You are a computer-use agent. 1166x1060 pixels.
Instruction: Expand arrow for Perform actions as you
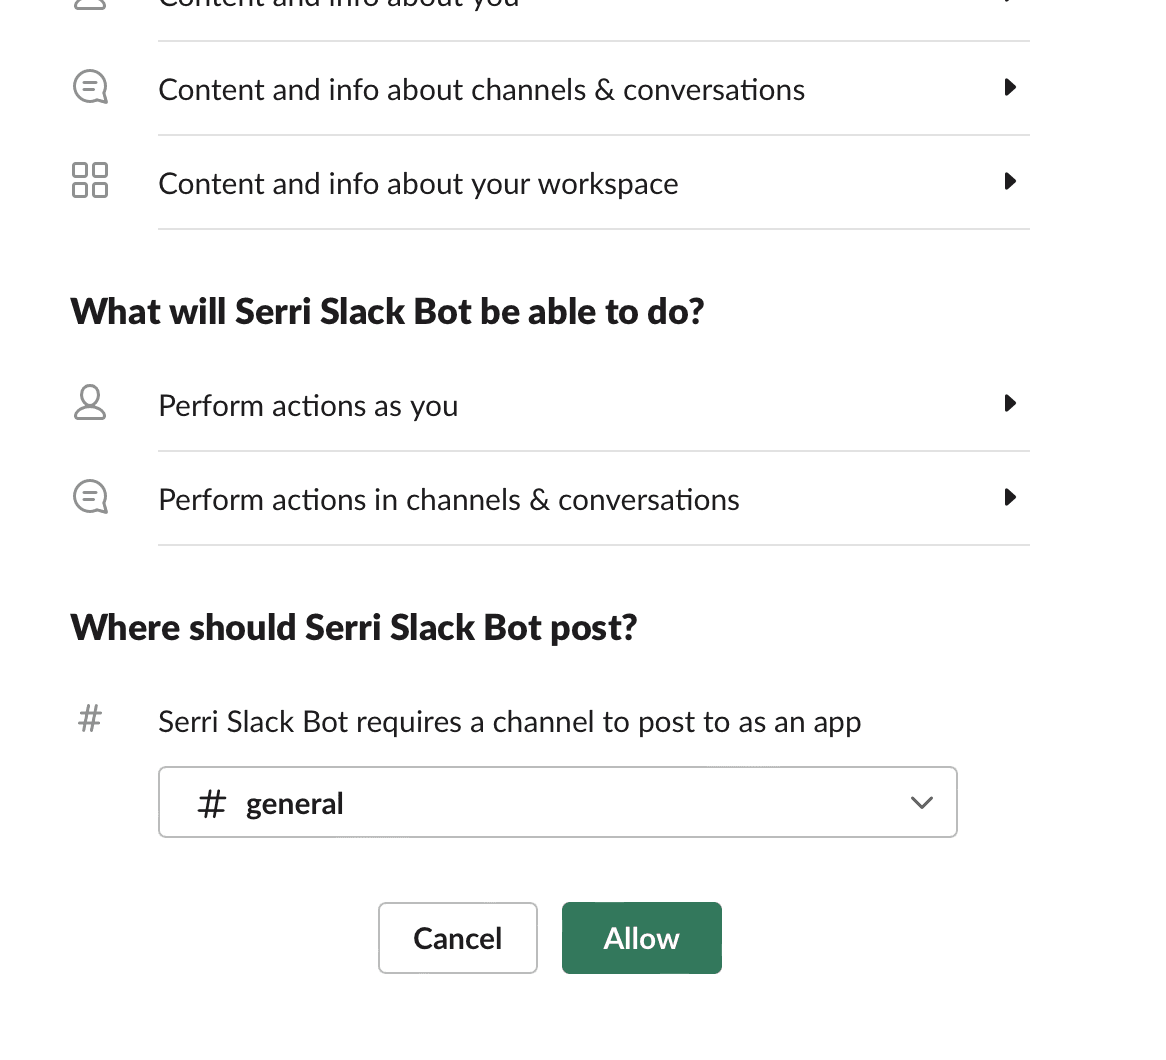click(x=1010, y=403)
